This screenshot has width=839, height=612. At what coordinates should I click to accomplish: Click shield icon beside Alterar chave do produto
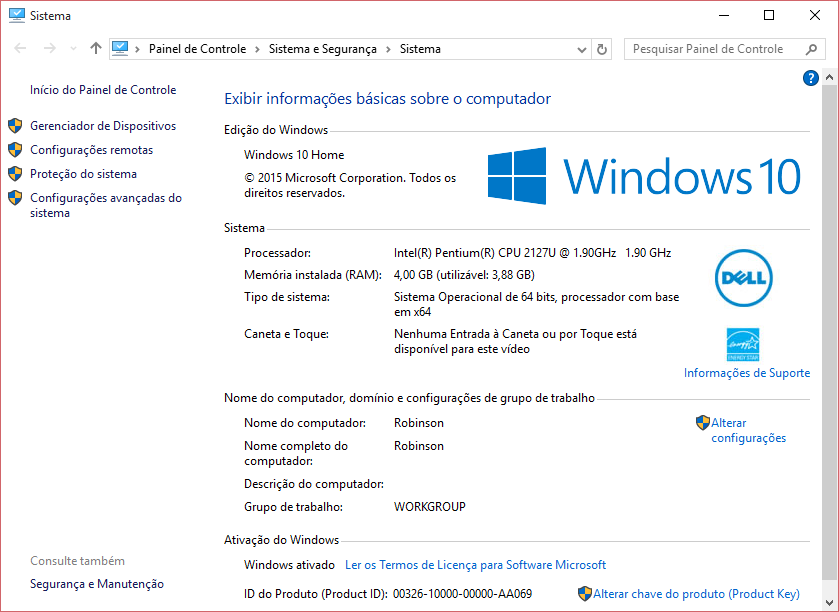[585, 594]
